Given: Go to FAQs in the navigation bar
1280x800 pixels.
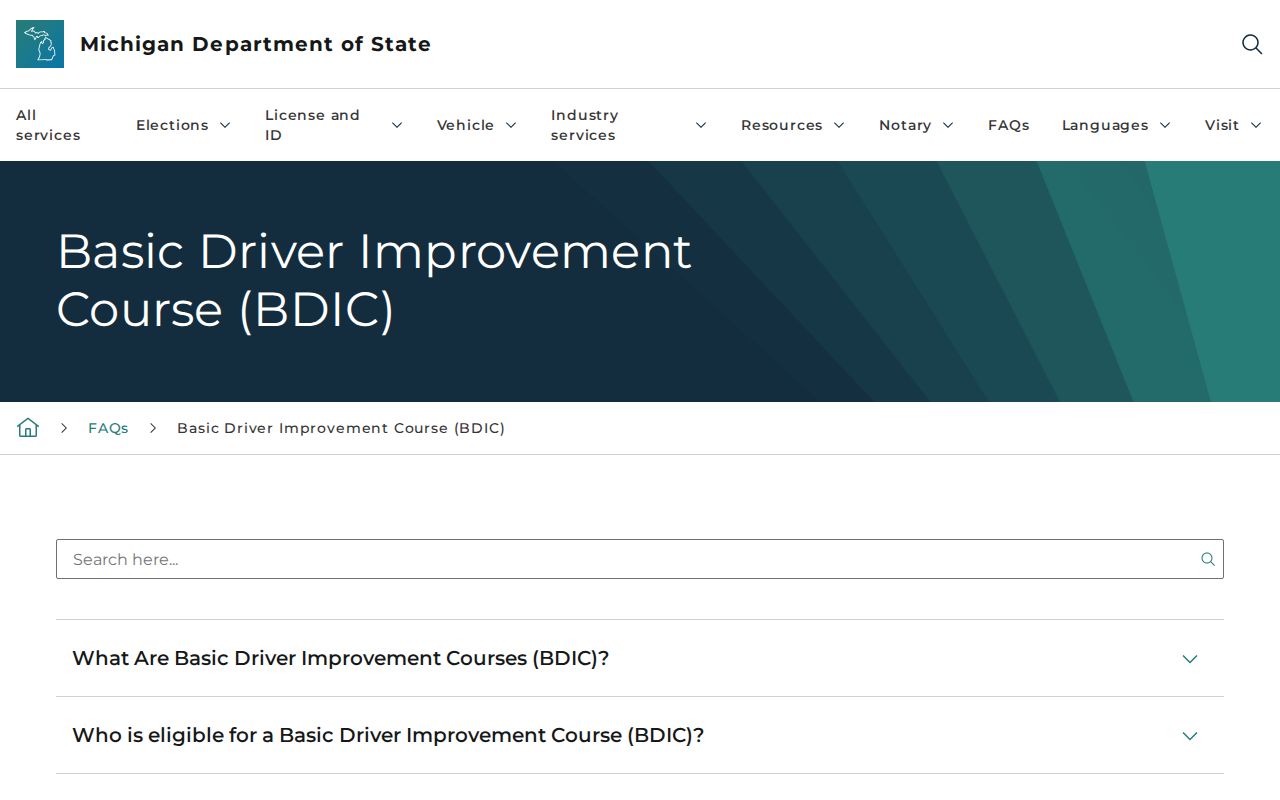Looking at the screenshot, I should 1008,125.
